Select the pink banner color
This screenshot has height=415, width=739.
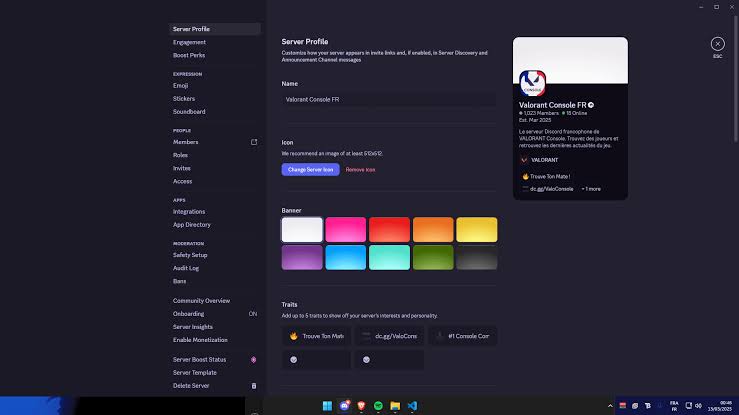click(x=345, y=229)
